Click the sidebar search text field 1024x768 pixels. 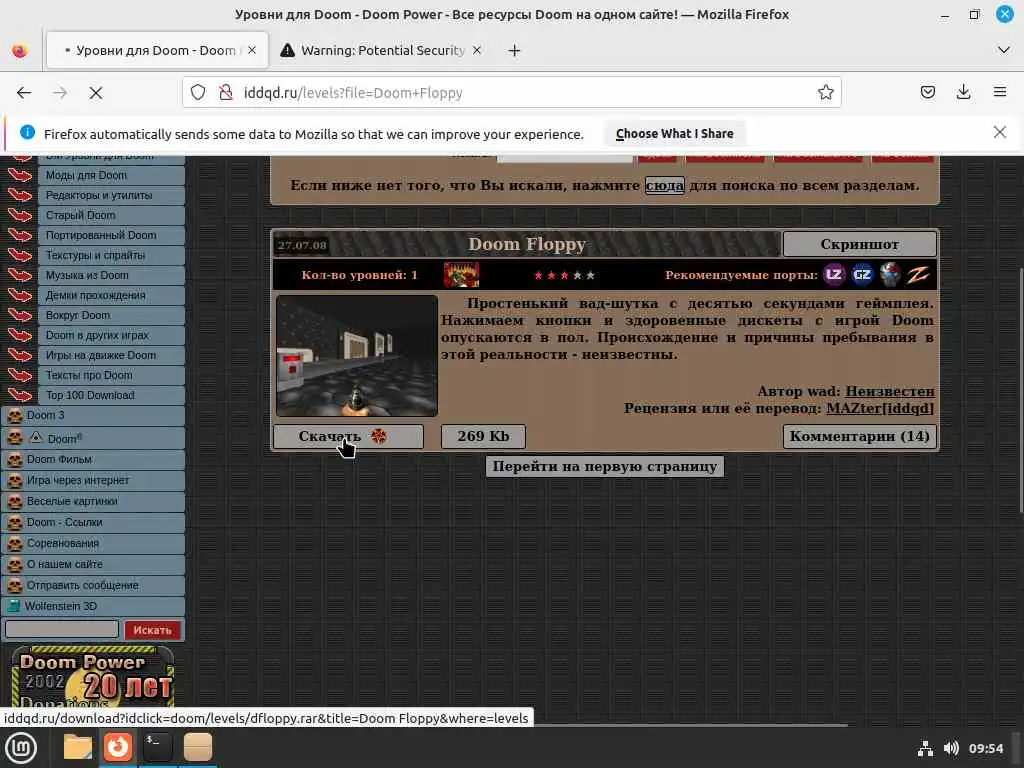pos(62,629)
